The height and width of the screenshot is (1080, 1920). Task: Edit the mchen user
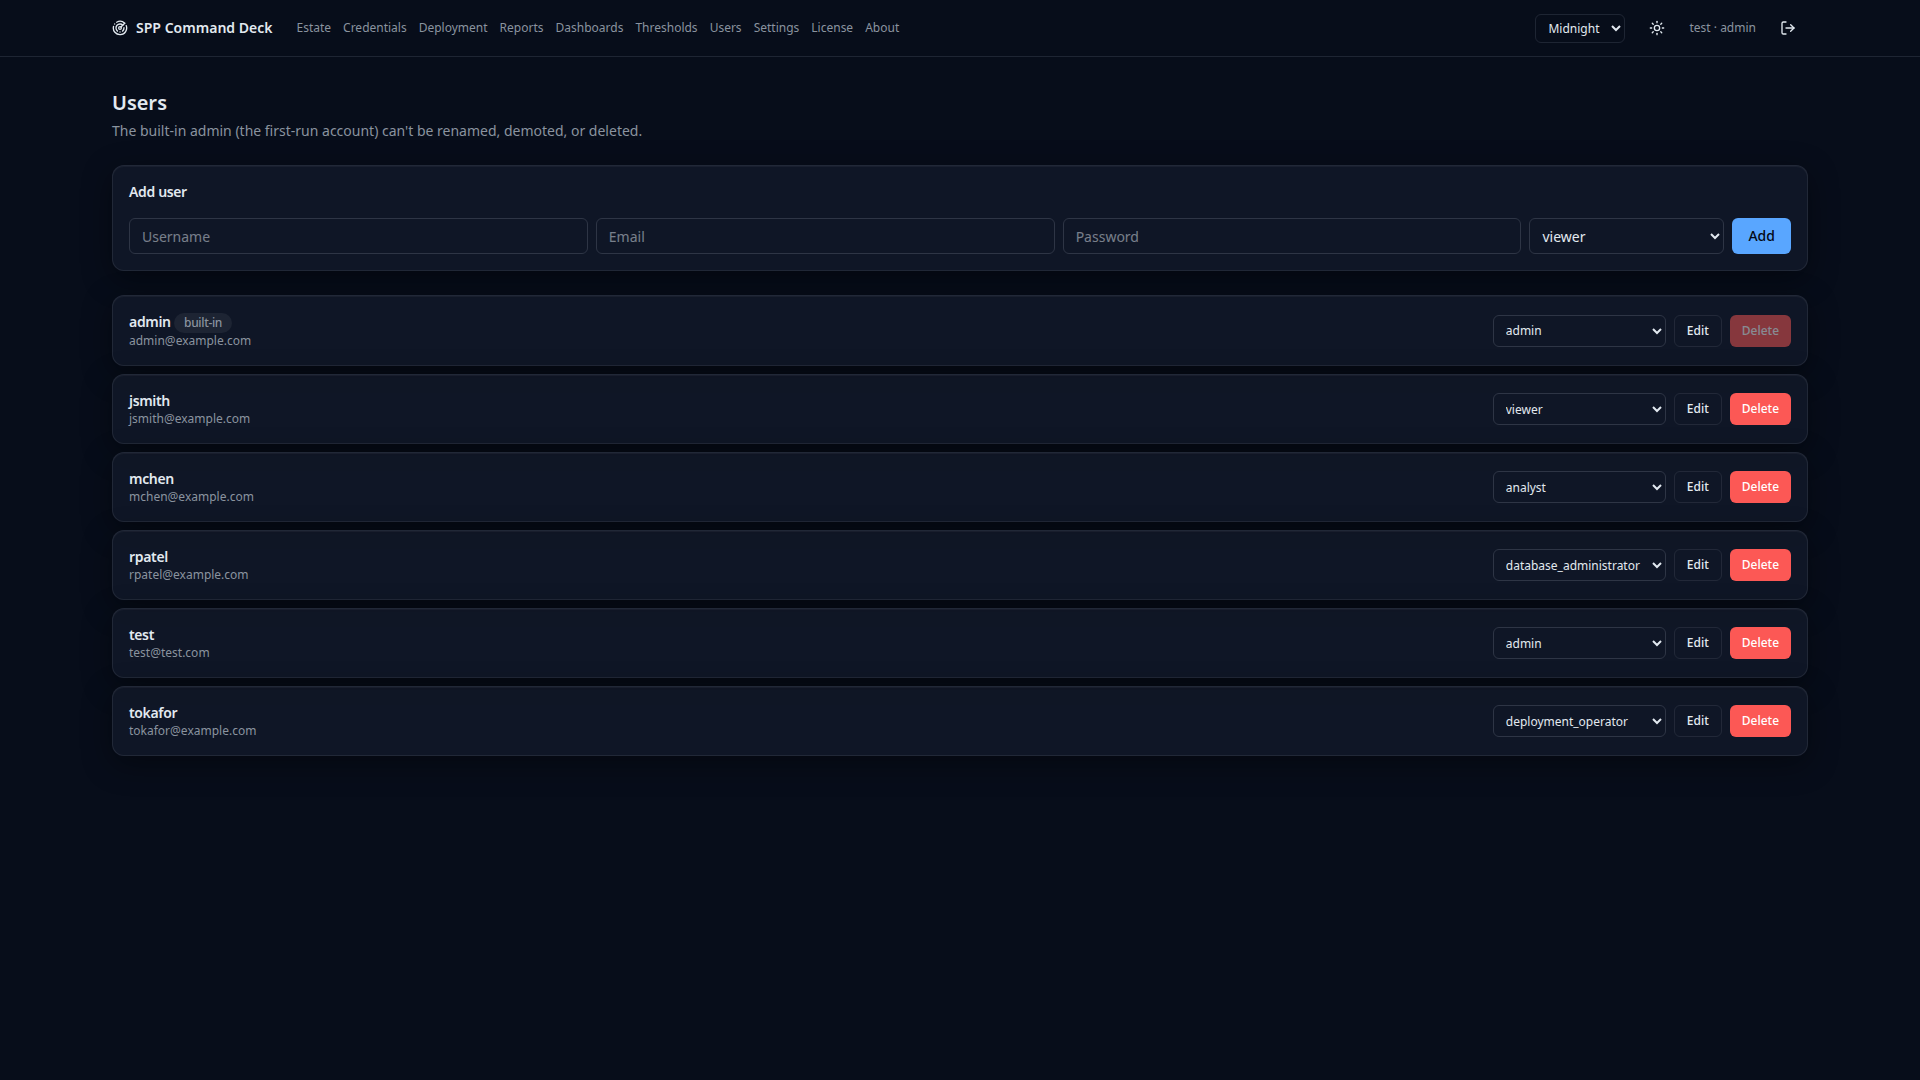[1698, 487]
